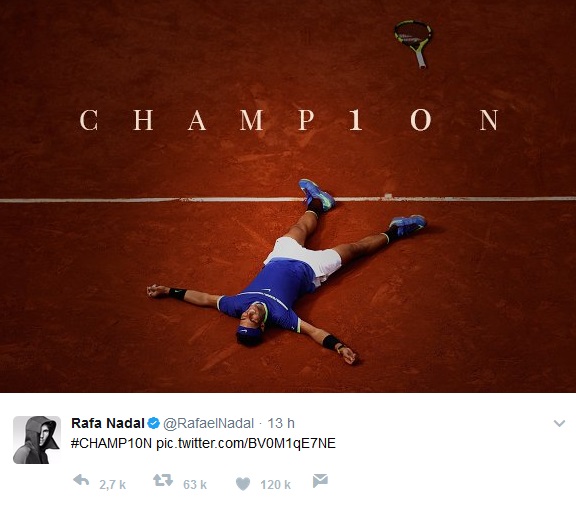The width and height of the screenshot is (576, 508).
Task: Click the reply arrow icon
Action: point(81,480)
